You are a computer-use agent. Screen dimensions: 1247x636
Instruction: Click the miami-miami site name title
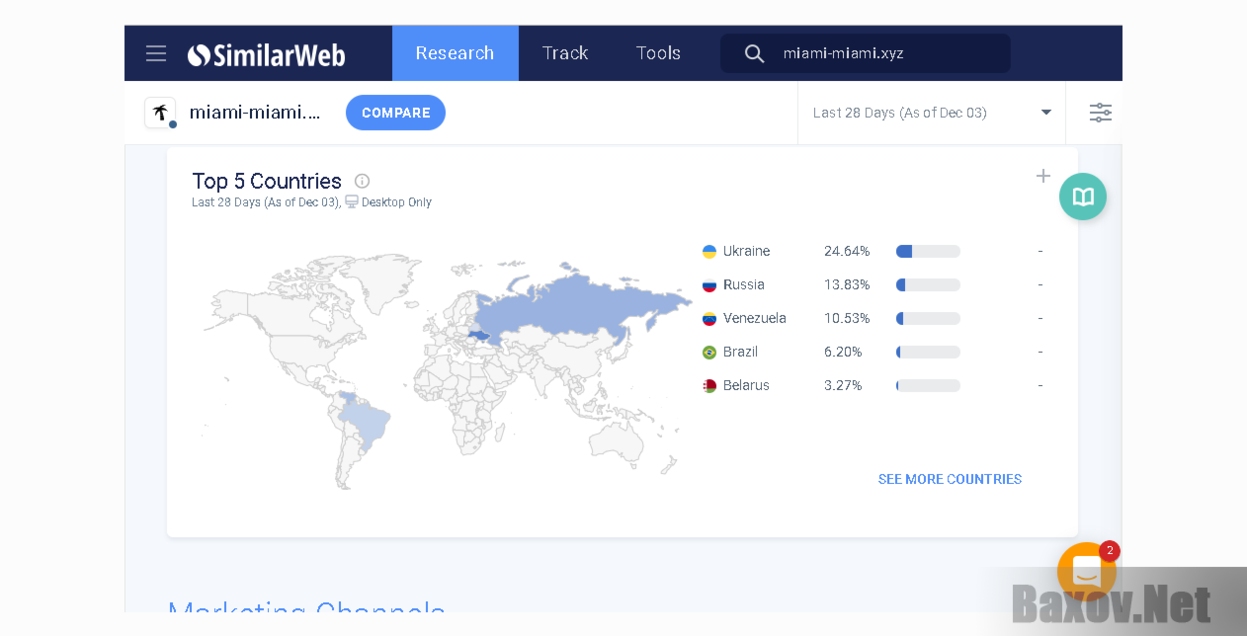255,112
